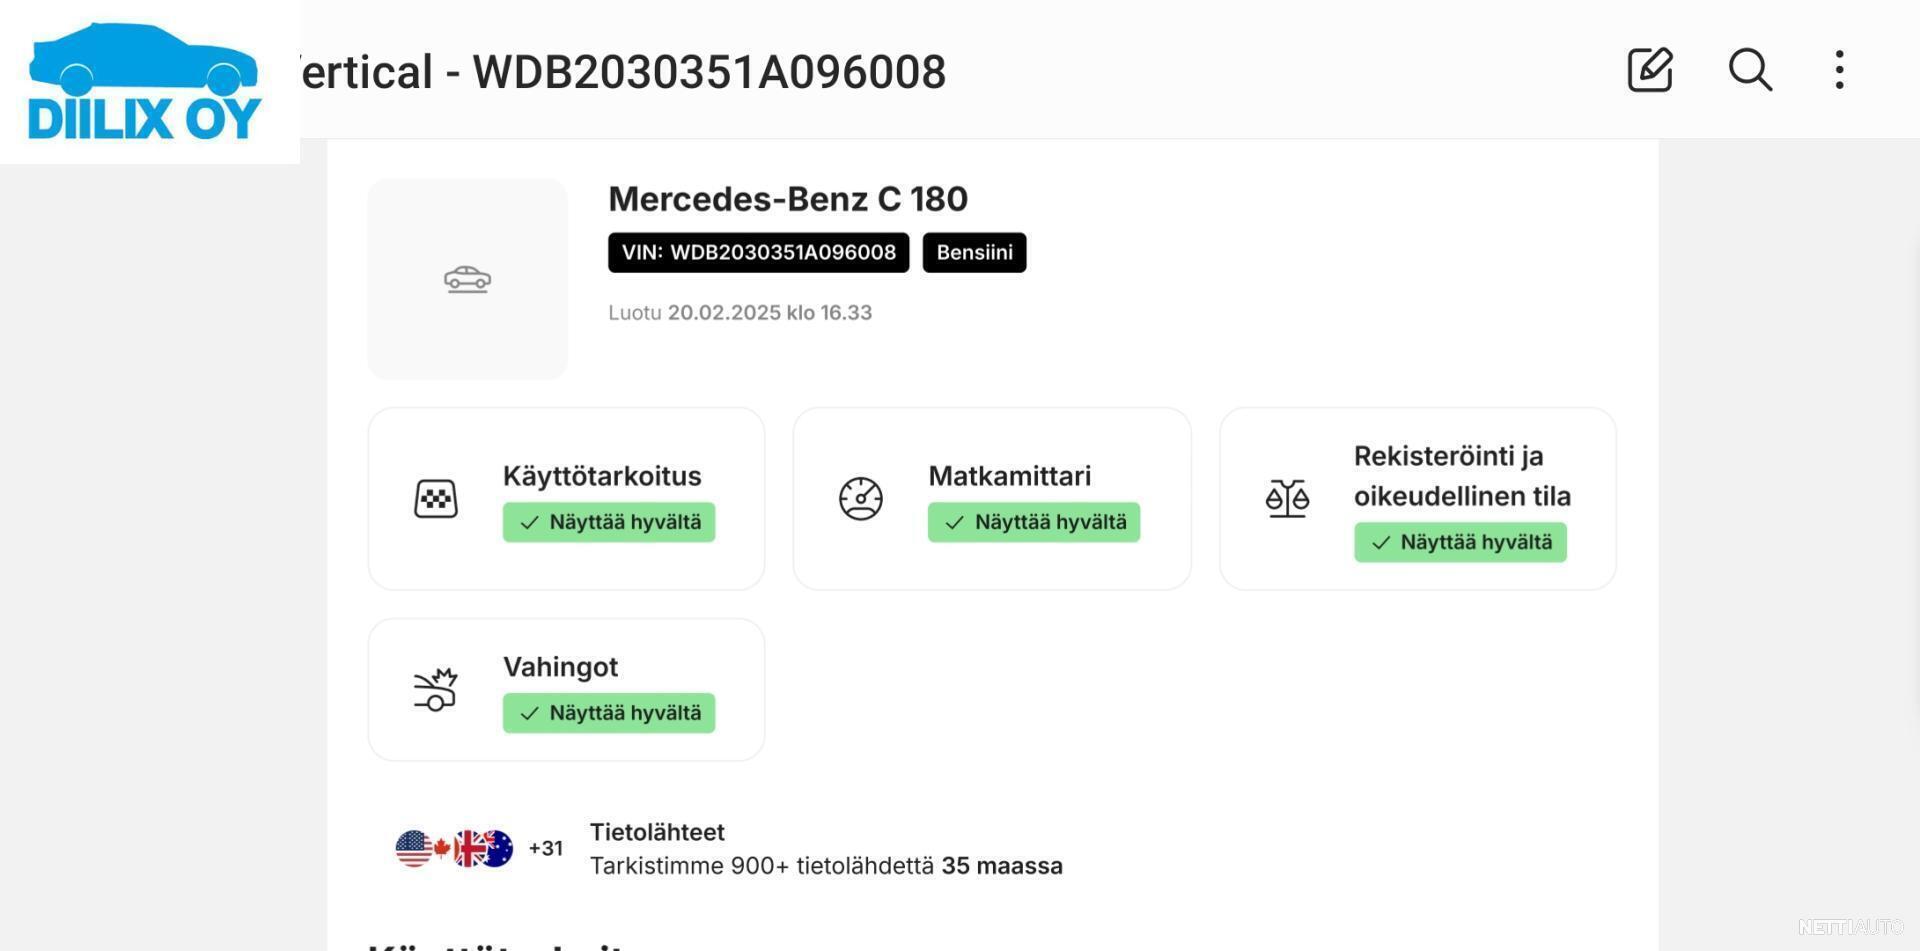Click the taxi Käyttötarkoitus icon
The width and height of the screenshot is (1920, 951).
[x=436, y=498]
